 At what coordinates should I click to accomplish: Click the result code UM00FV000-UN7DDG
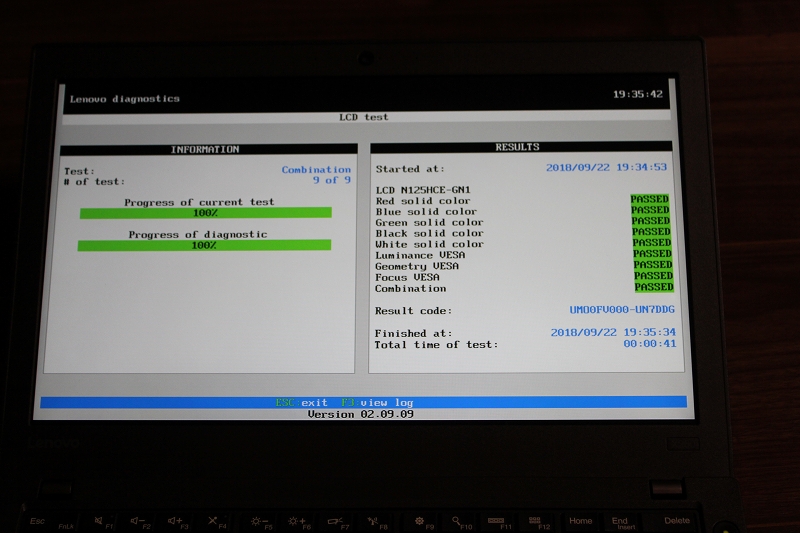point(622,309)
